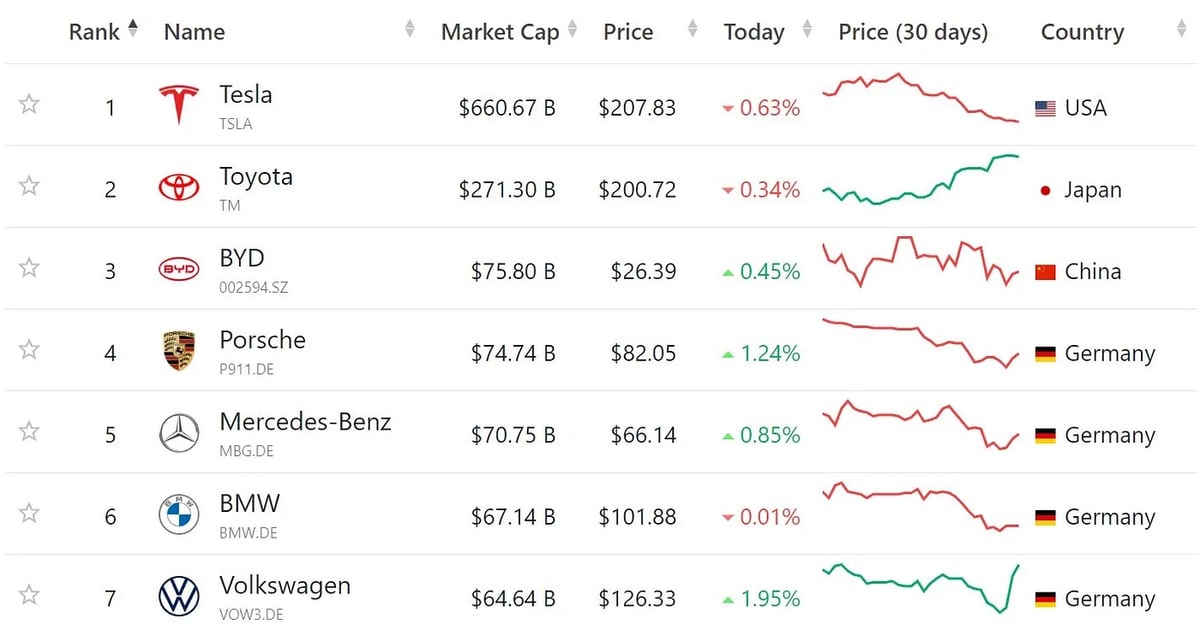Click the Toyota logo icon
The height and width of the screenshot is (630, 1200).
(179, 187)
